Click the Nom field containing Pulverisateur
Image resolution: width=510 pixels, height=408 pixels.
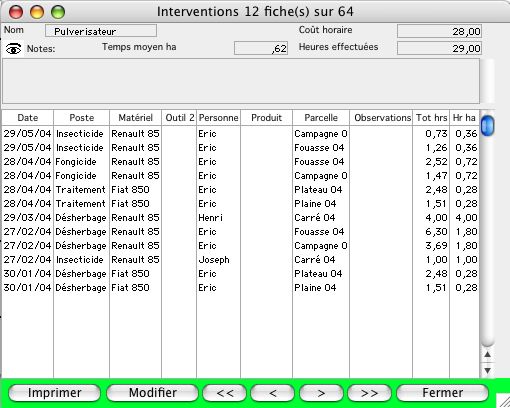101,31
